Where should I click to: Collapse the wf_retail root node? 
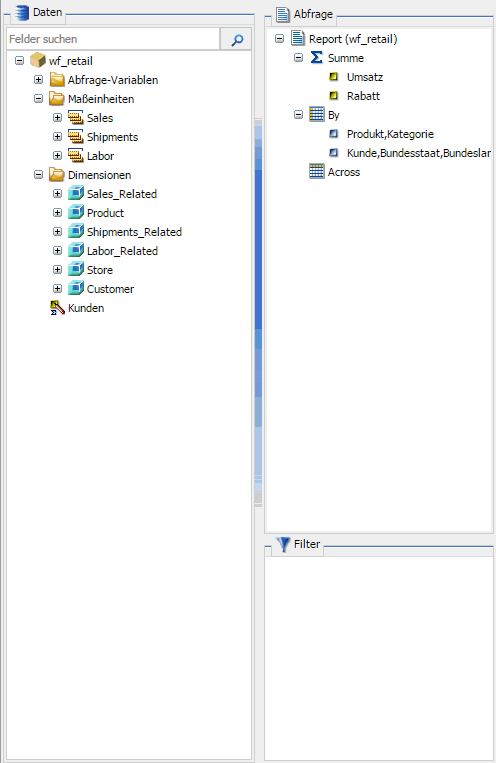[x=19, y=60]
